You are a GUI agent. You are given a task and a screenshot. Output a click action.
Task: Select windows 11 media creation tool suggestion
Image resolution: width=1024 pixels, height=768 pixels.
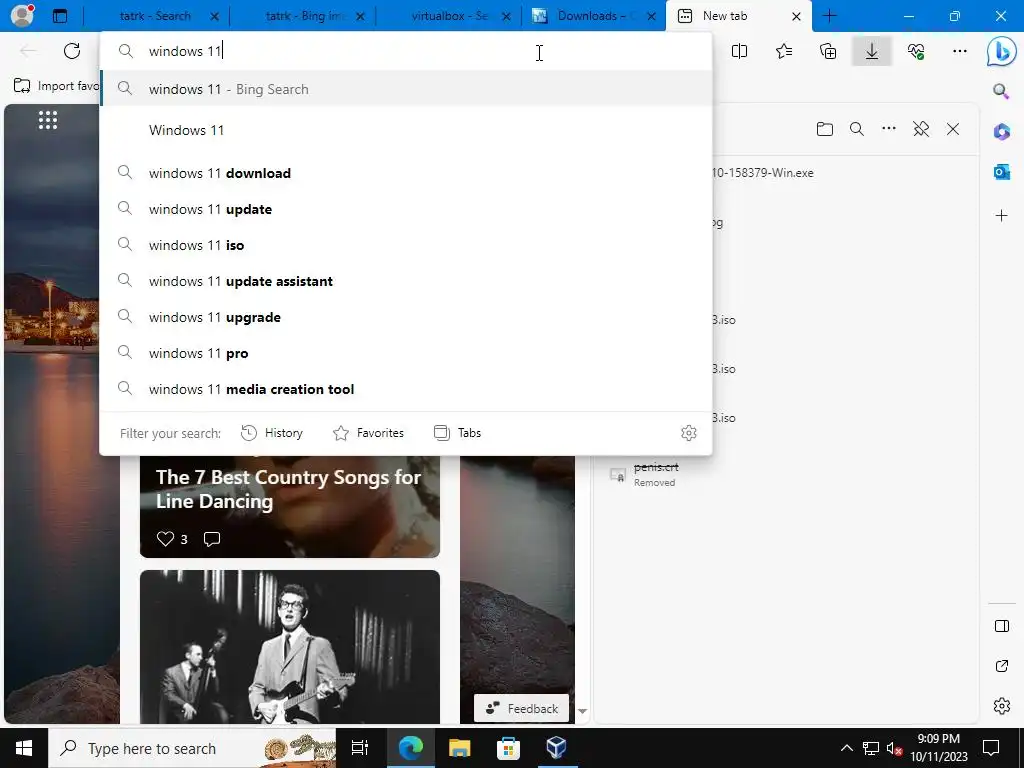pos(406,389)
